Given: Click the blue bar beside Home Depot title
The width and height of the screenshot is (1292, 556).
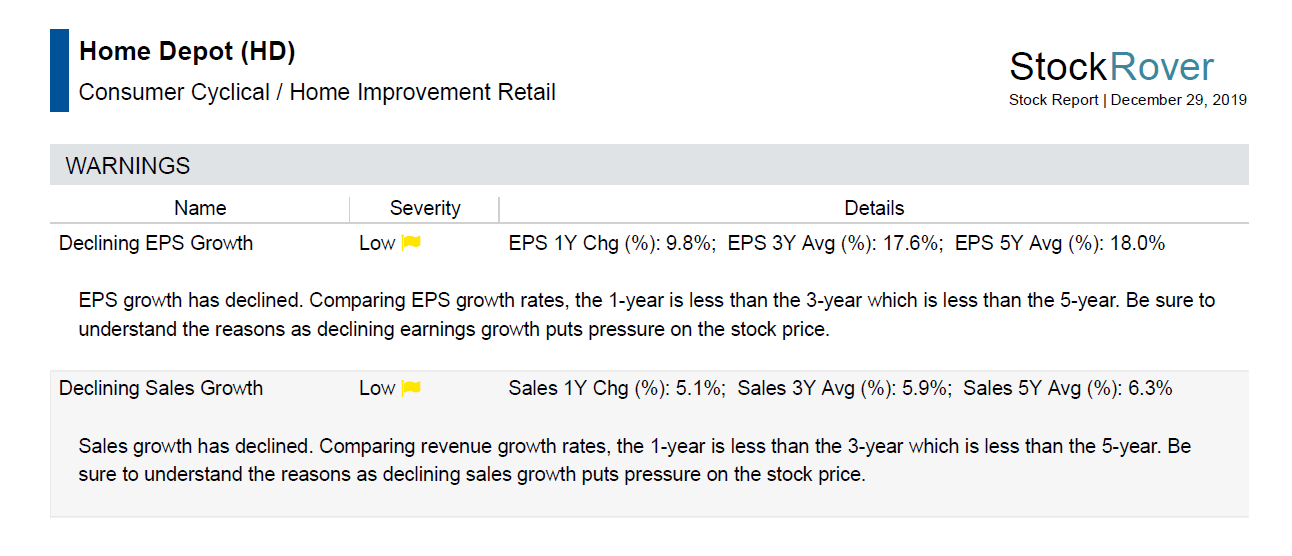Looking at the screenshot, I should click(x=59, y=70).
